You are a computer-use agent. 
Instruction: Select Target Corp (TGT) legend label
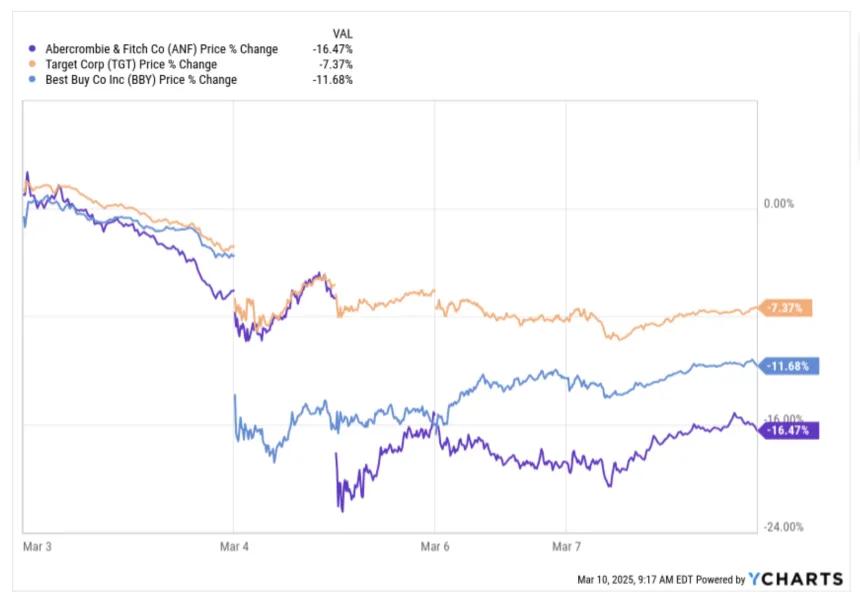pos(131,65)
